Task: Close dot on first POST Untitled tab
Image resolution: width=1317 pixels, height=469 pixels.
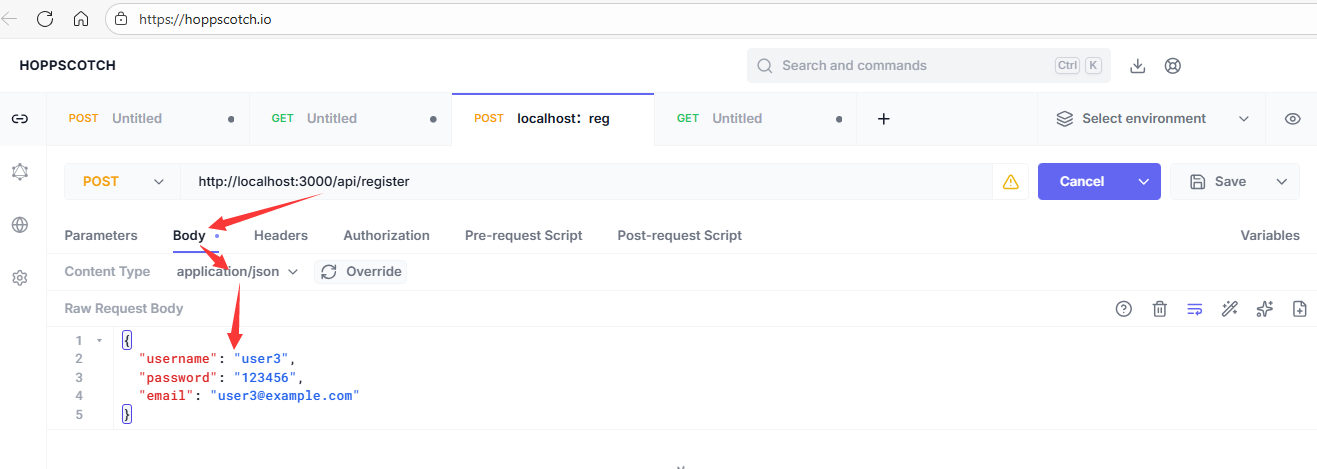Action: coord(231,119)
